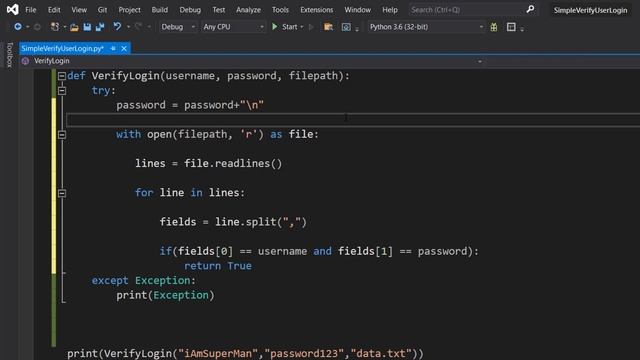This screenshot has width=640, height=360.
Task: Open the Extensions menu
Action: tap(316, 9)
